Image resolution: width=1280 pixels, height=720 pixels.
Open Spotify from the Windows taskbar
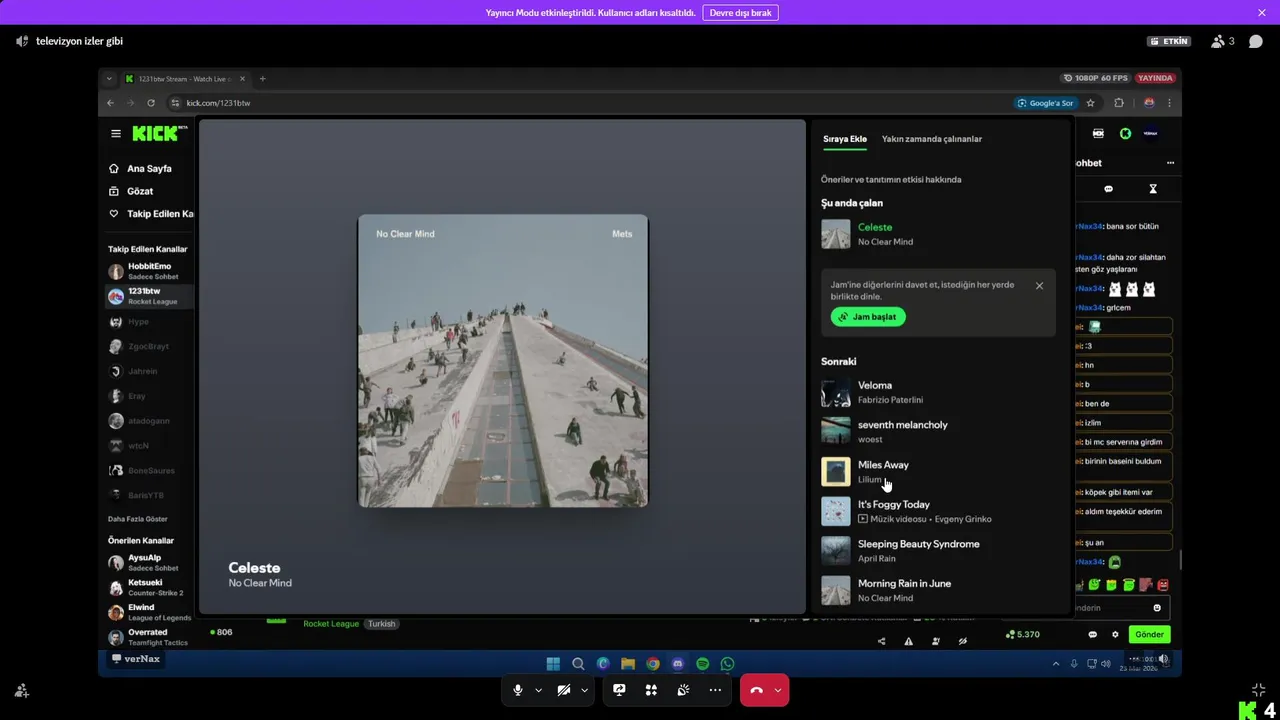[702, 664]
